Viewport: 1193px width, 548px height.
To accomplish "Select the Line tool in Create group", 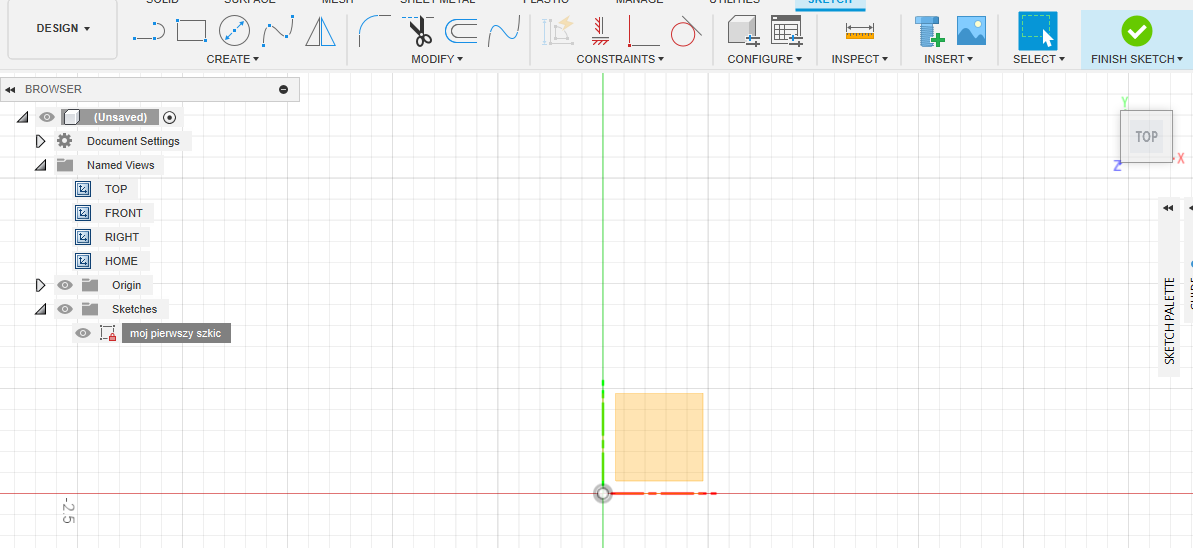I will coord(148,31).
